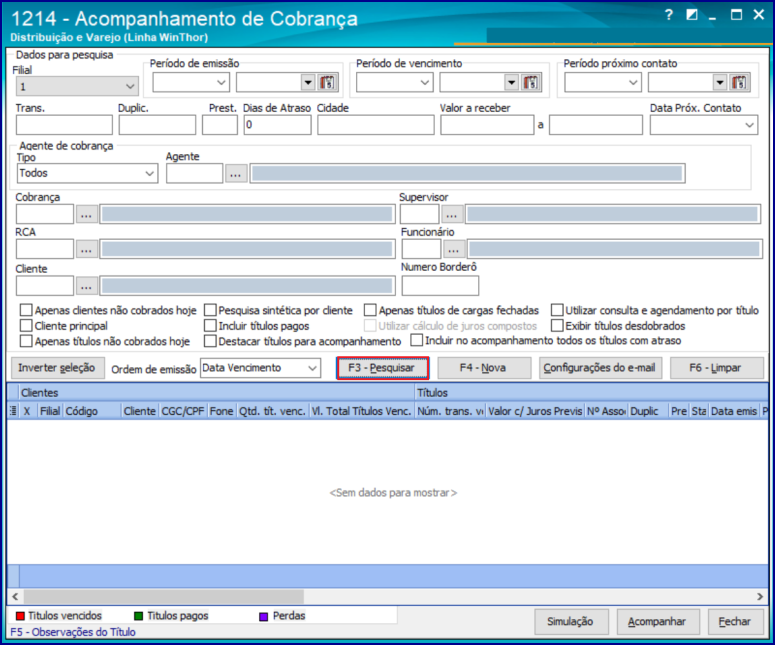
Task: Expand first Período de vencimento combo box
Action: coord(425,82)
